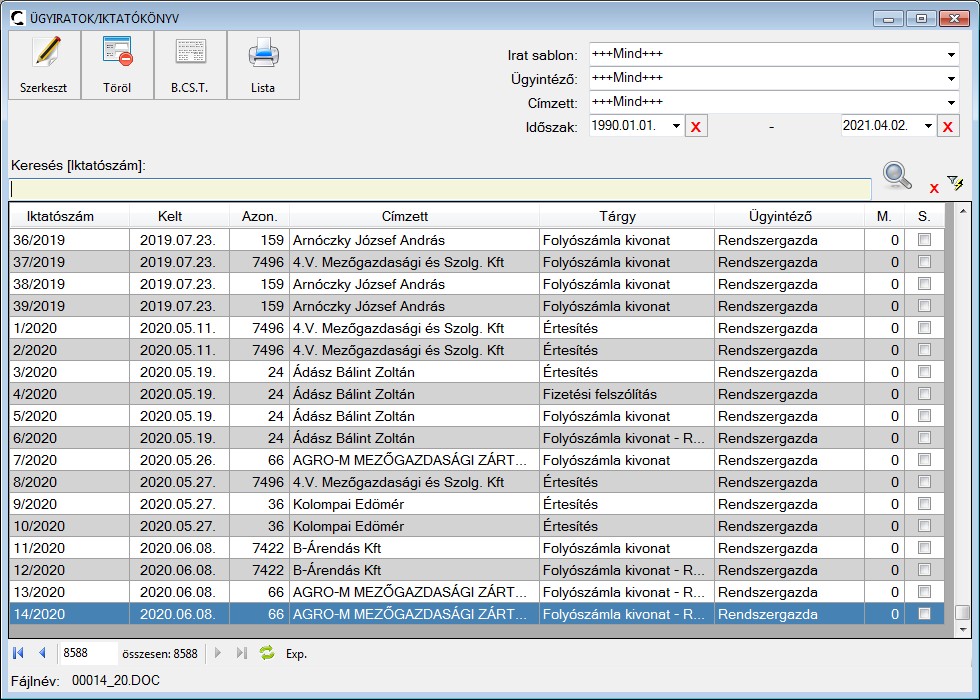980x700 pixels.
Task: Sort by the Iktatószám column header
Action: (x=69, y=216)
